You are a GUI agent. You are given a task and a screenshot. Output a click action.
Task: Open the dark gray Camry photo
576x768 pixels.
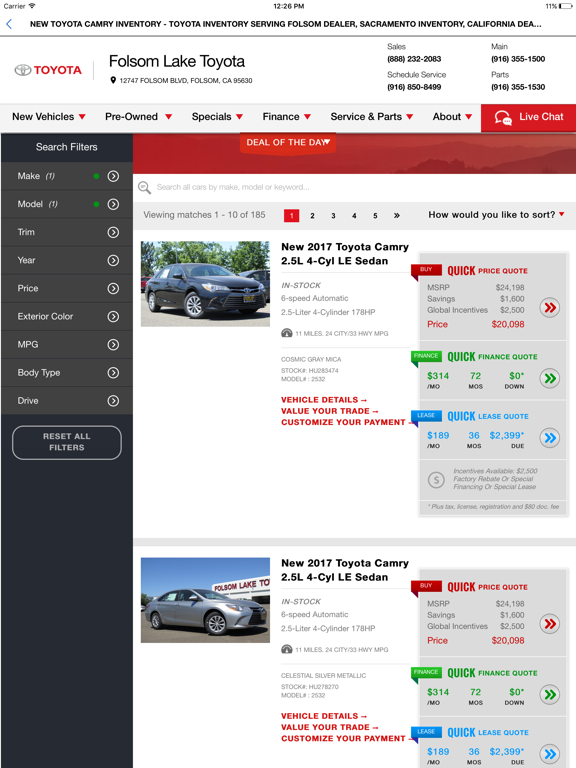point(205,284)
